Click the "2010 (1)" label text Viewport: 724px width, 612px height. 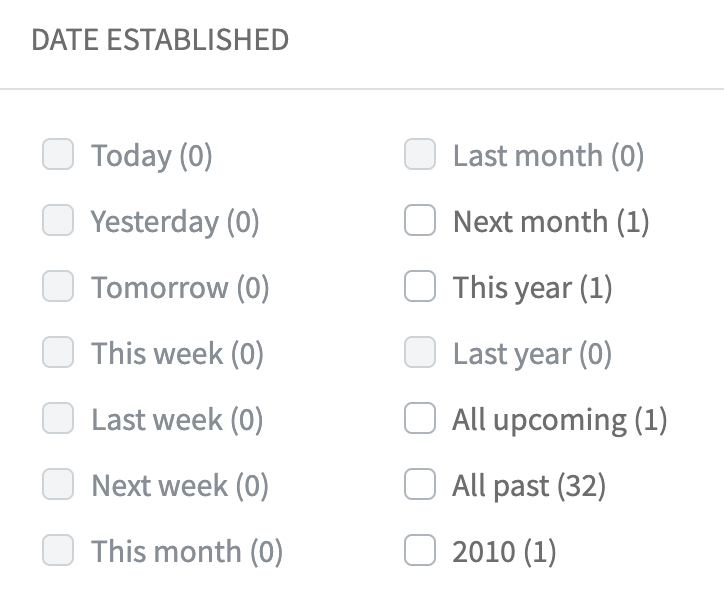coord(504,552)
